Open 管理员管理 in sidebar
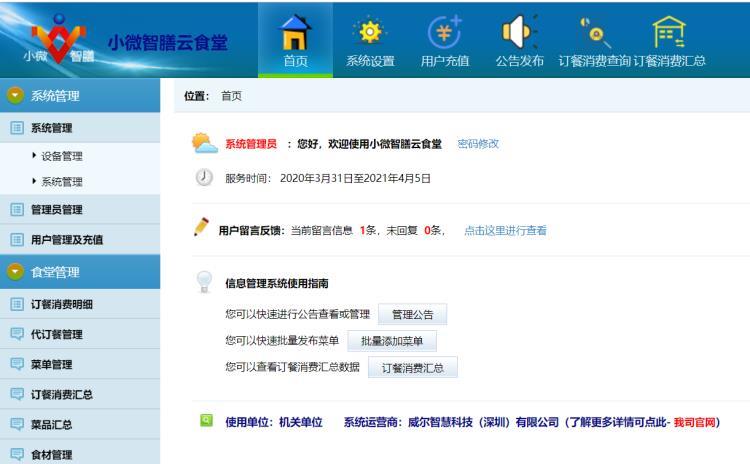The width and height of the screenshot is (750, 464). pyautogui.click(x=57, y=210)
